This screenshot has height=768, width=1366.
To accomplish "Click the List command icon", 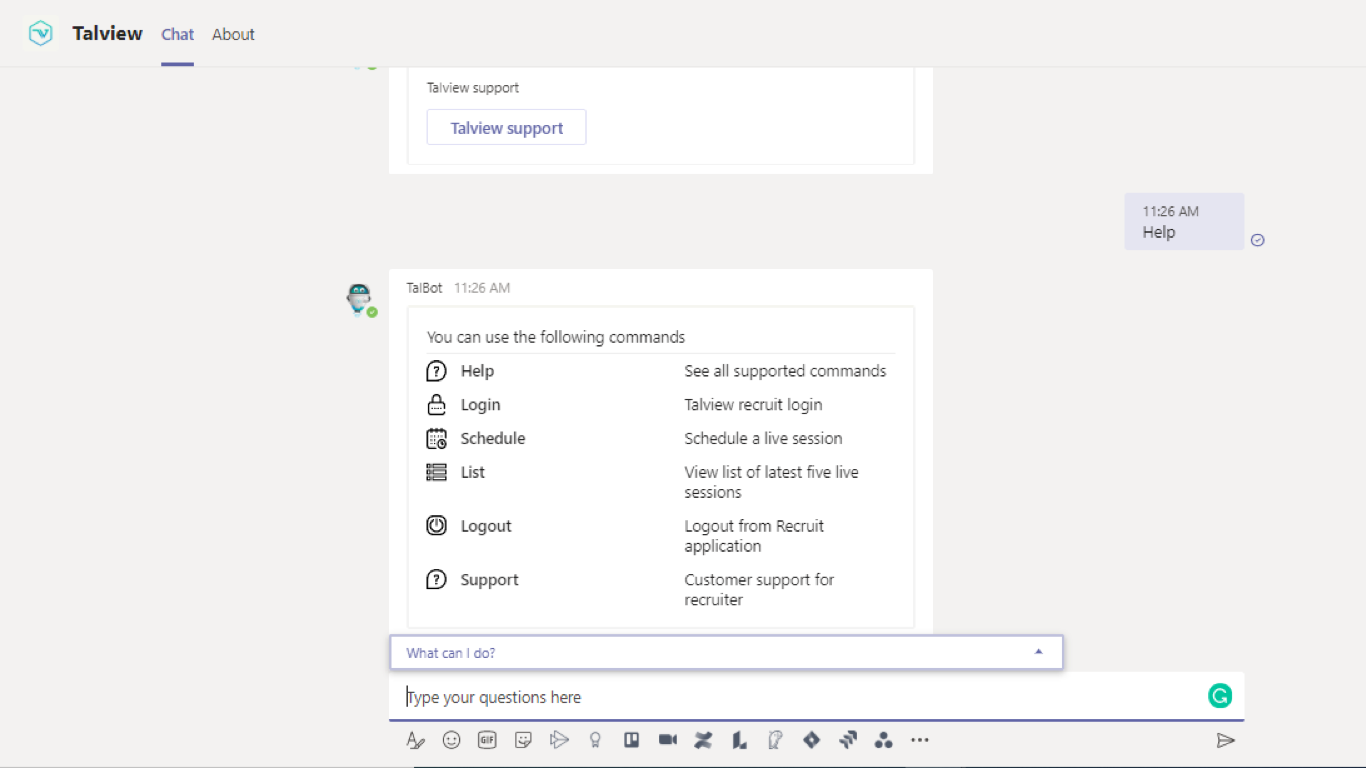I will 436,472.
